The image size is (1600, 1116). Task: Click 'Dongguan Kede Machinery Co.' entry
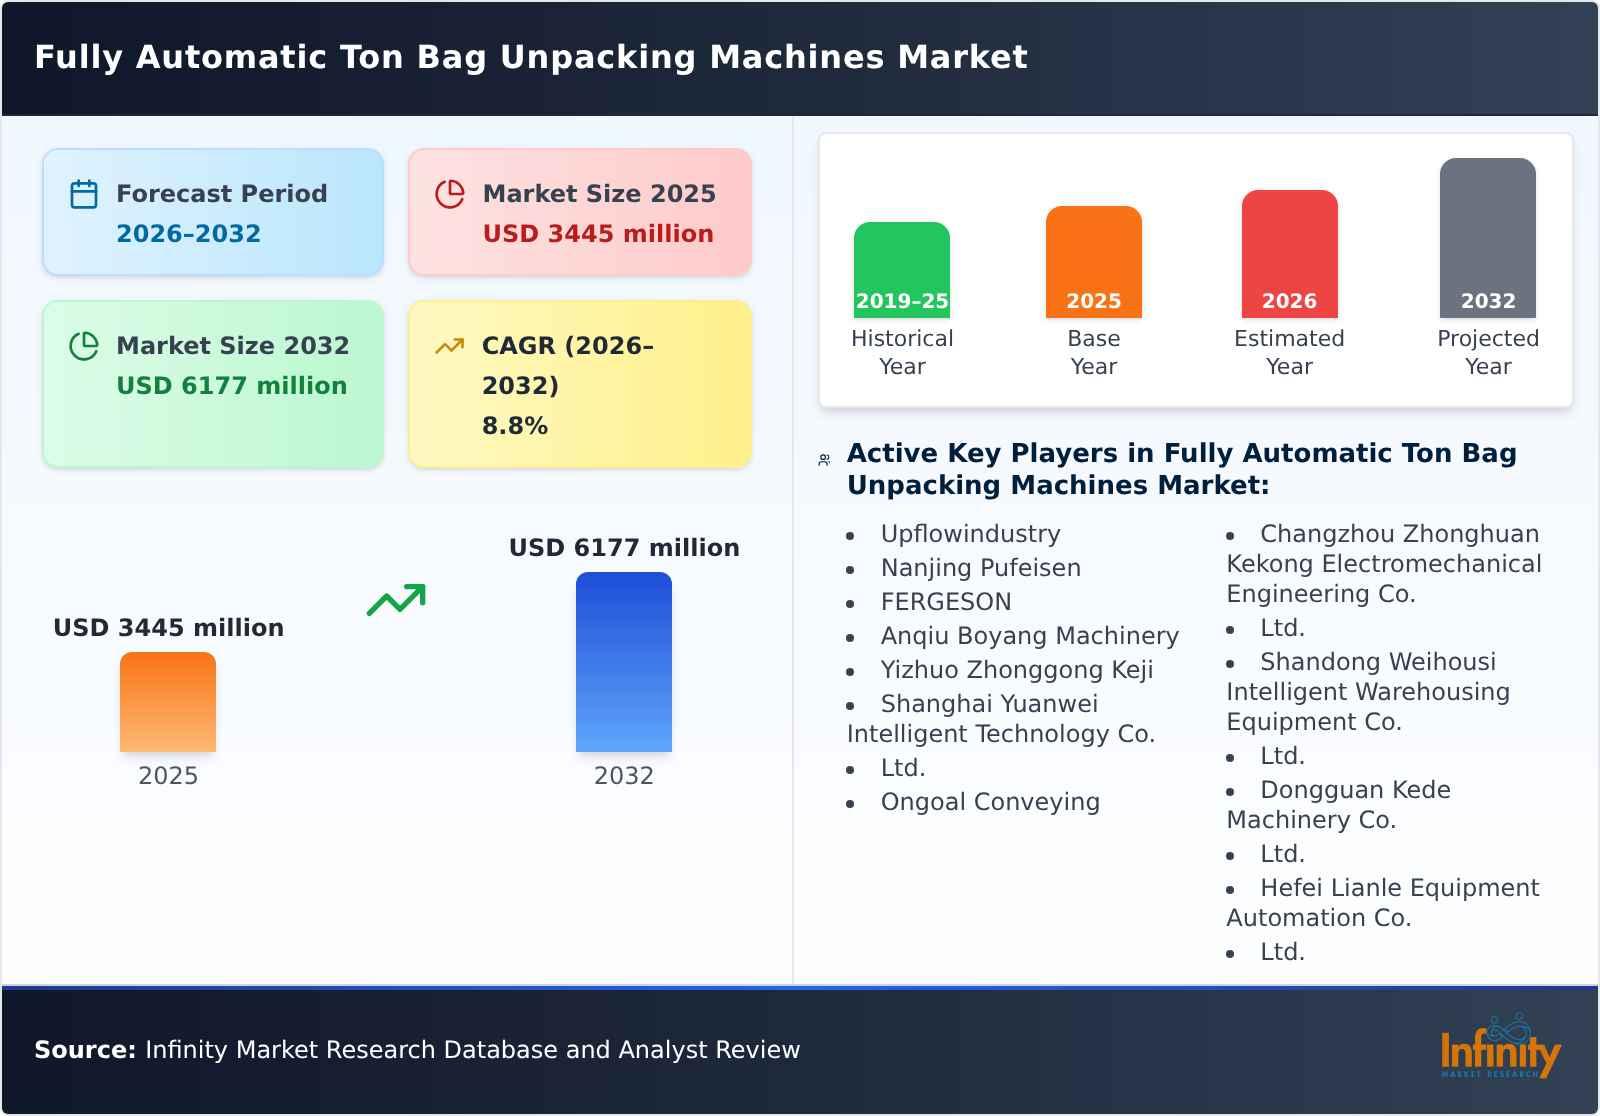(x=1339, y=805)
